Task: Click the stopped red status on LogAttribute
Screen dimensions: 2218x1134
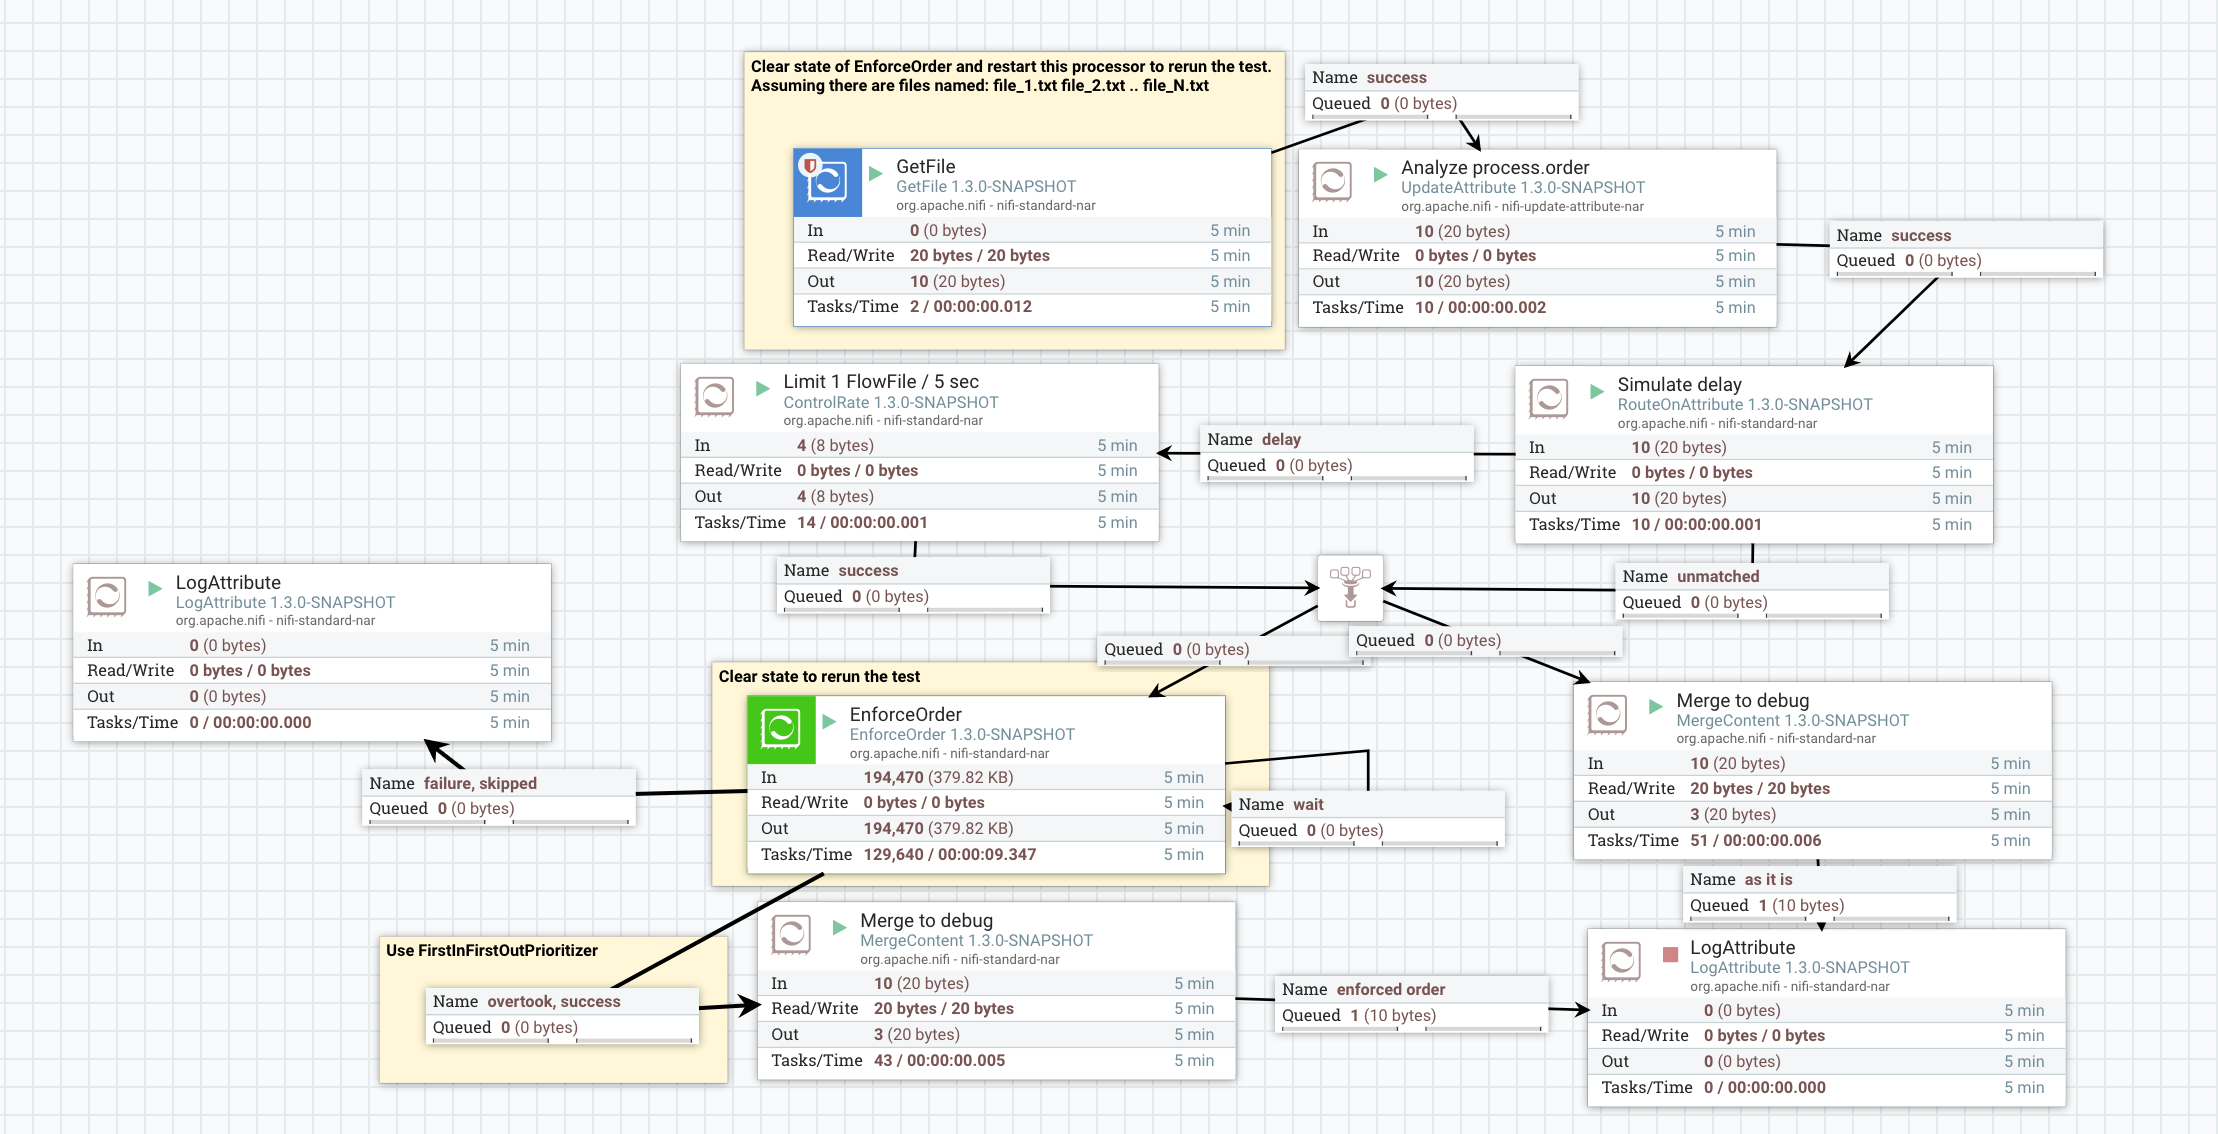Action: coord(1670,954)
